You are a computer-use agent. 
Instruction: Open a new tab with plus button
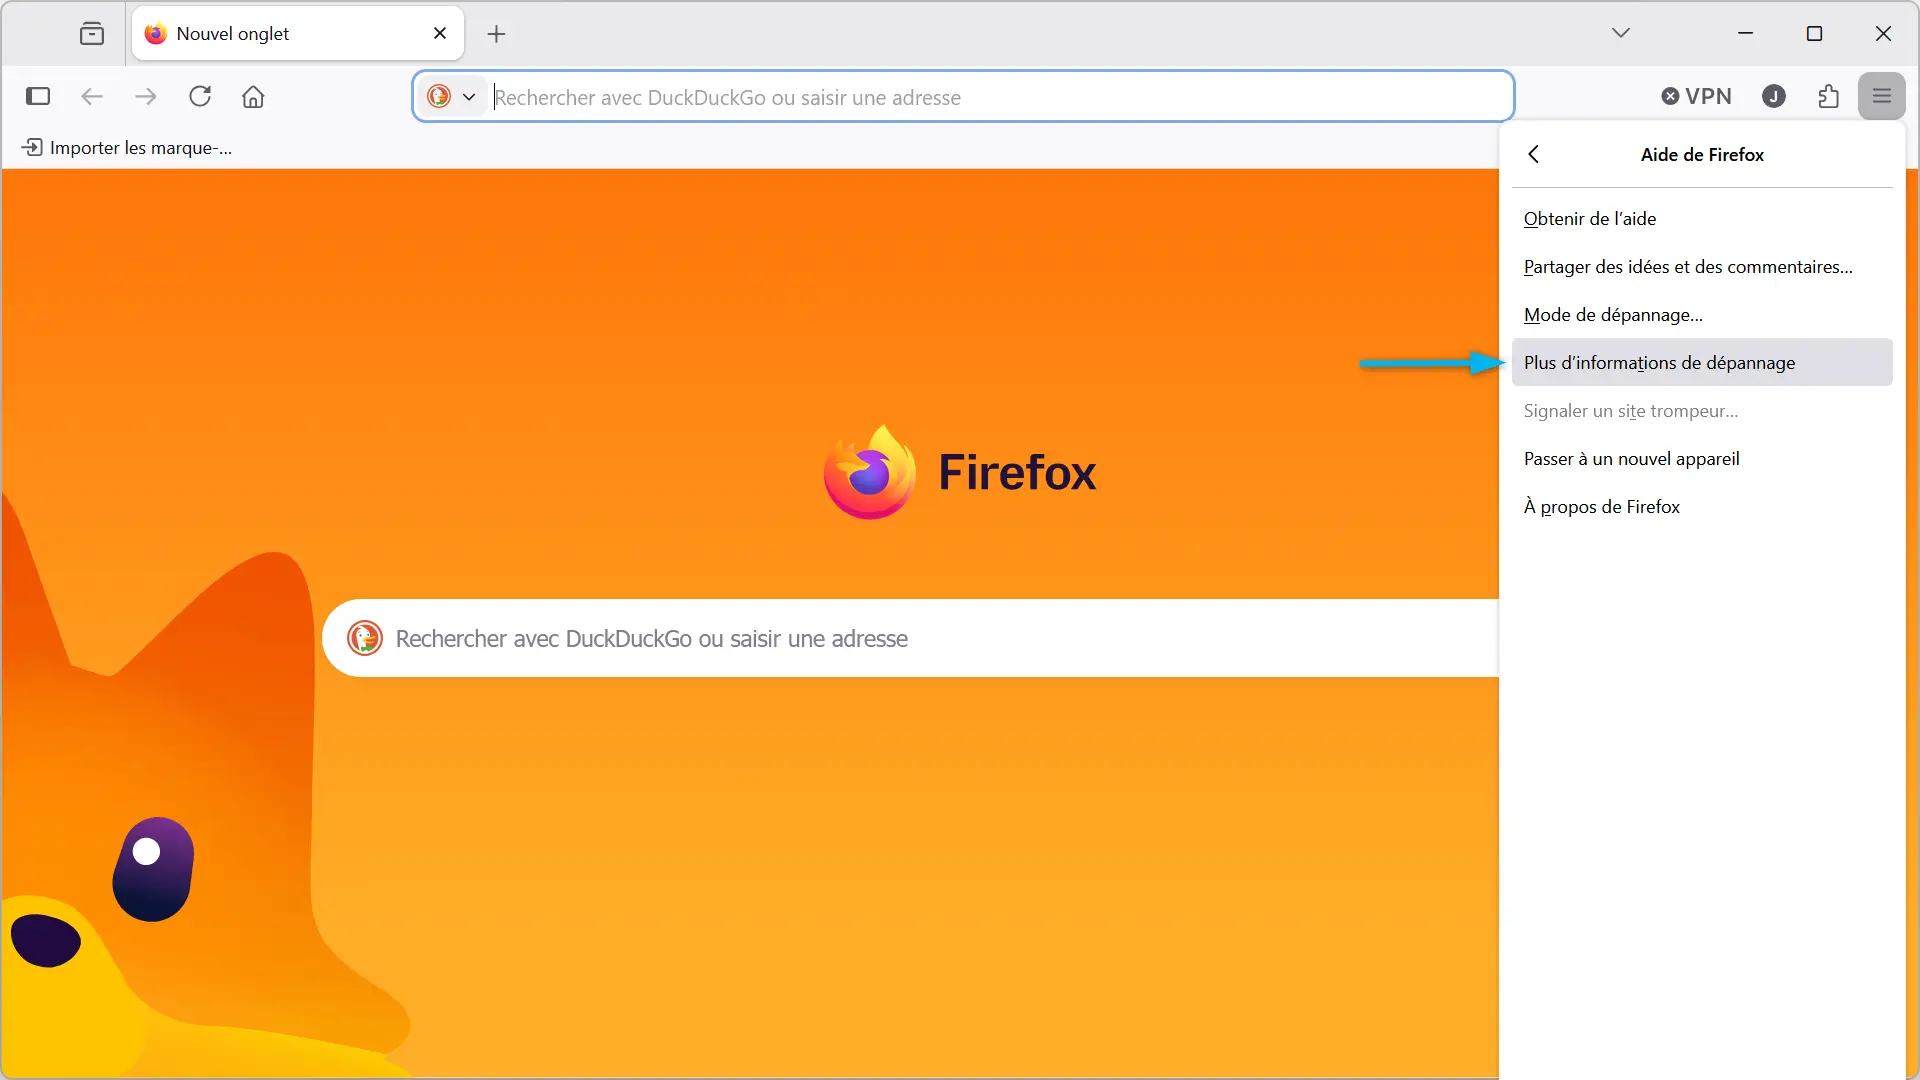point(496,34)
